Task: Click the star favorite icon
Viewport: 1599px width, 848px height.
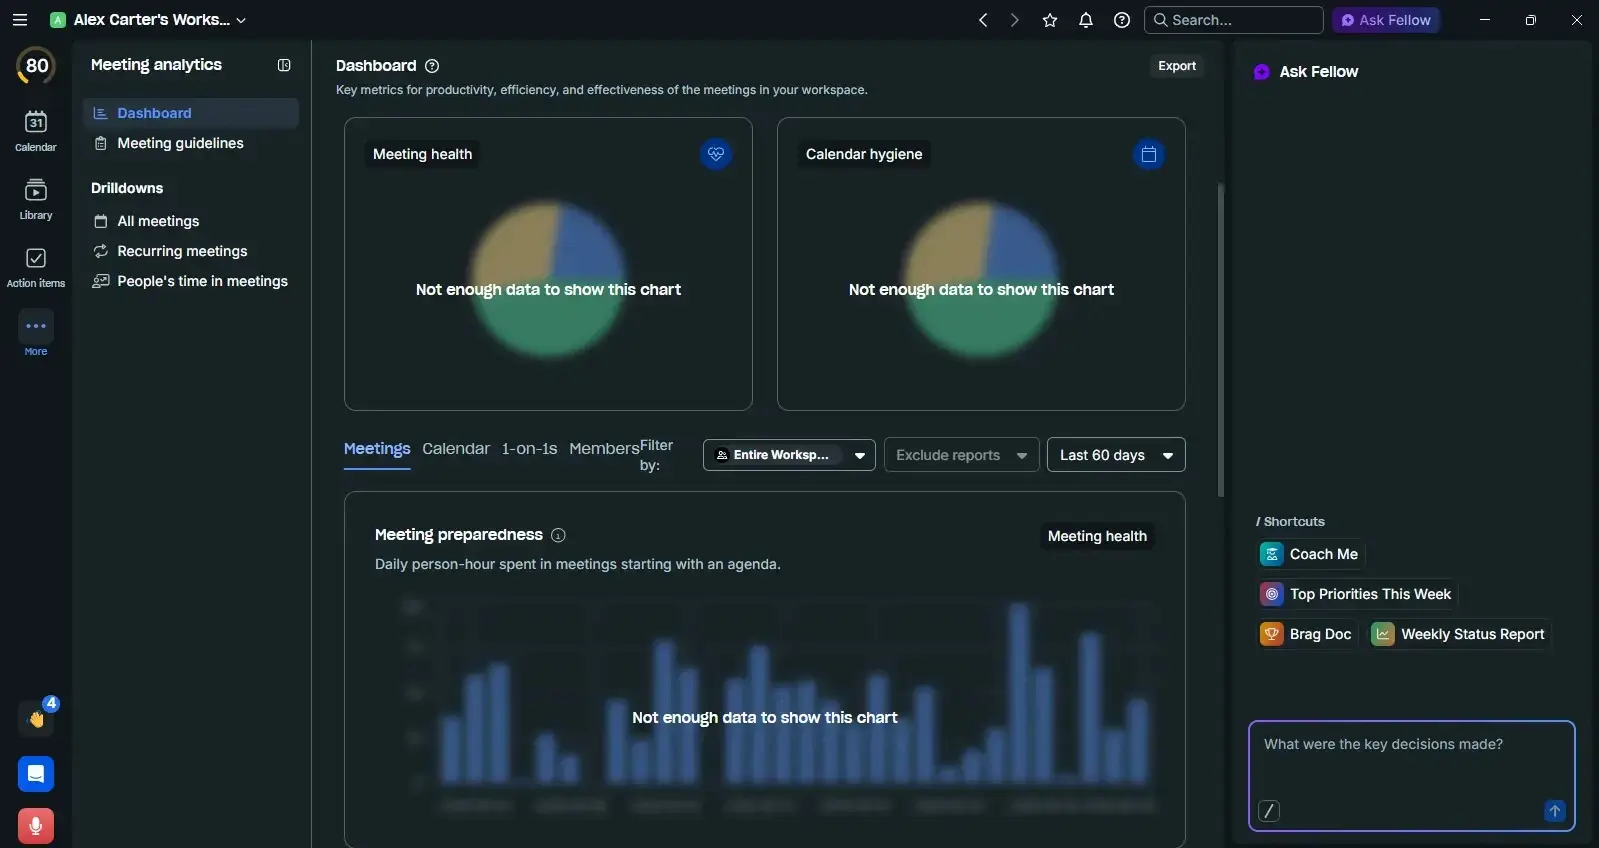Action: (1050, 20)
